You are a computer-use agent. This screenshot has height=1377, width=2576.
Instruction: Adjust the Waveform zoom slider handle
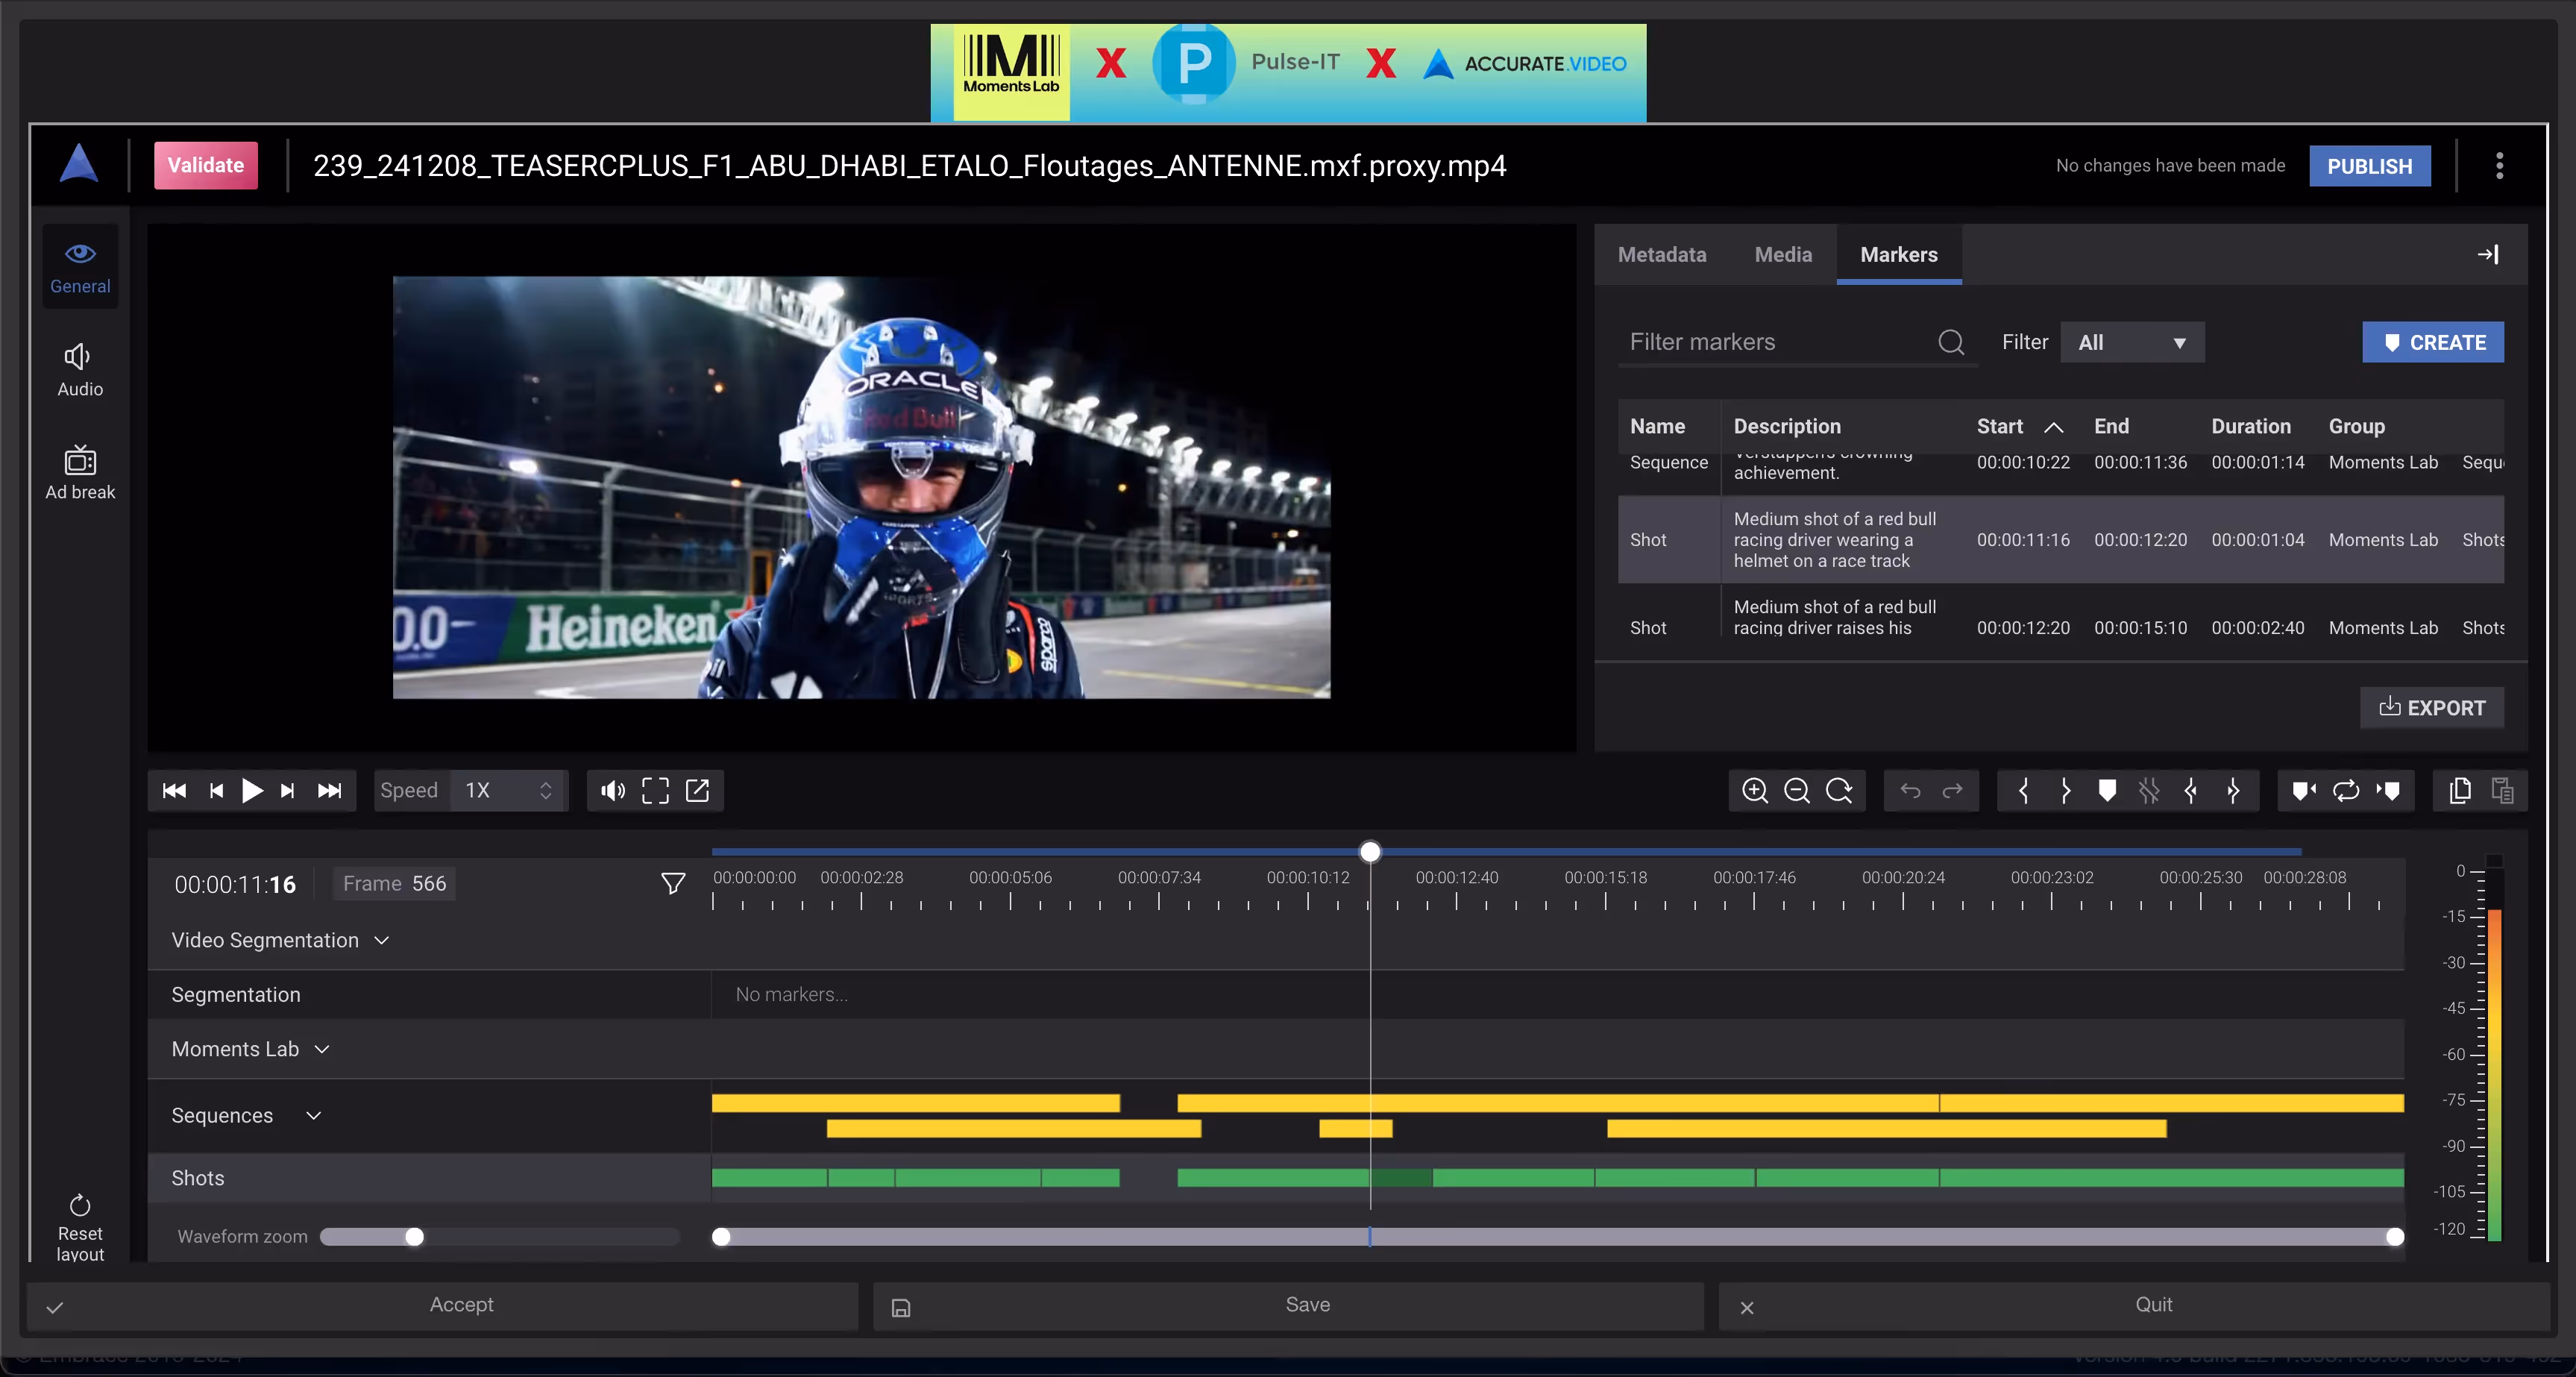point(414,1237)
